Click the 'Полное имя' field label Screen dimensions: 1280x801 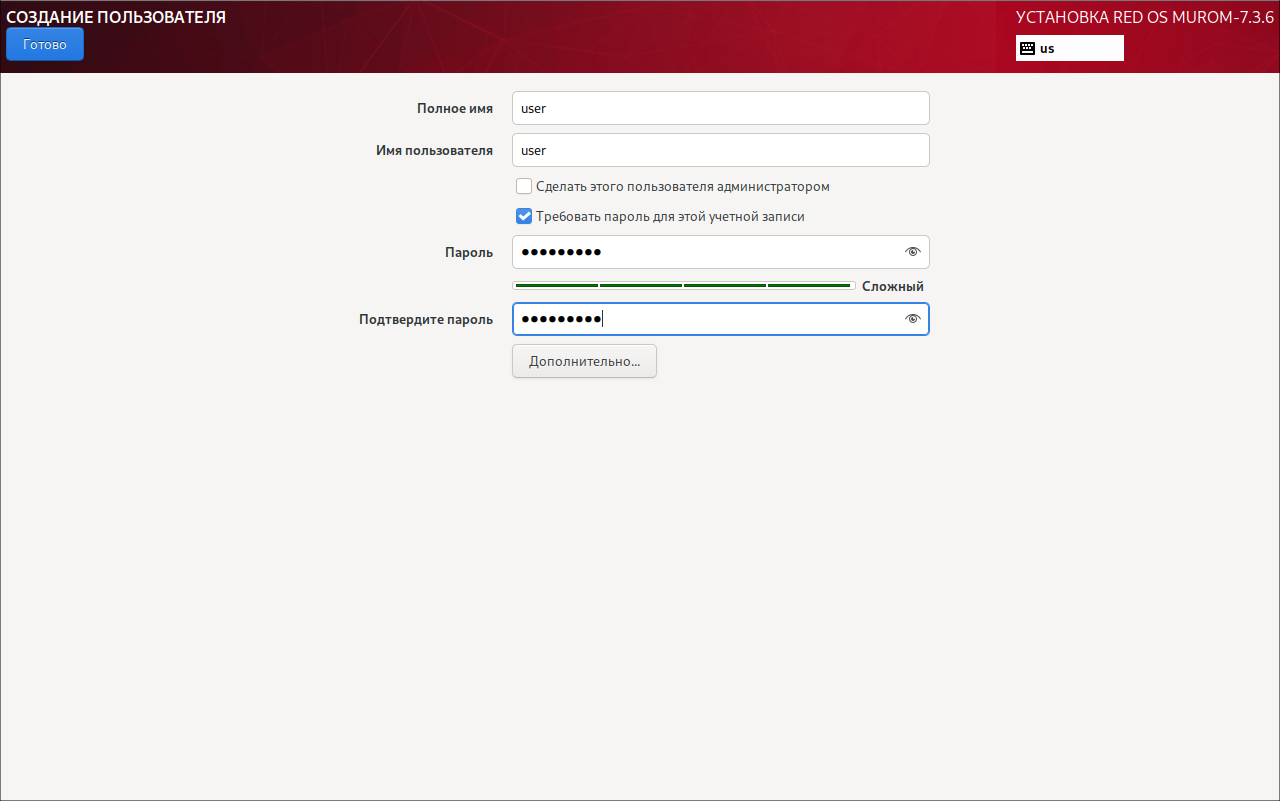click(x=454, y=108)
